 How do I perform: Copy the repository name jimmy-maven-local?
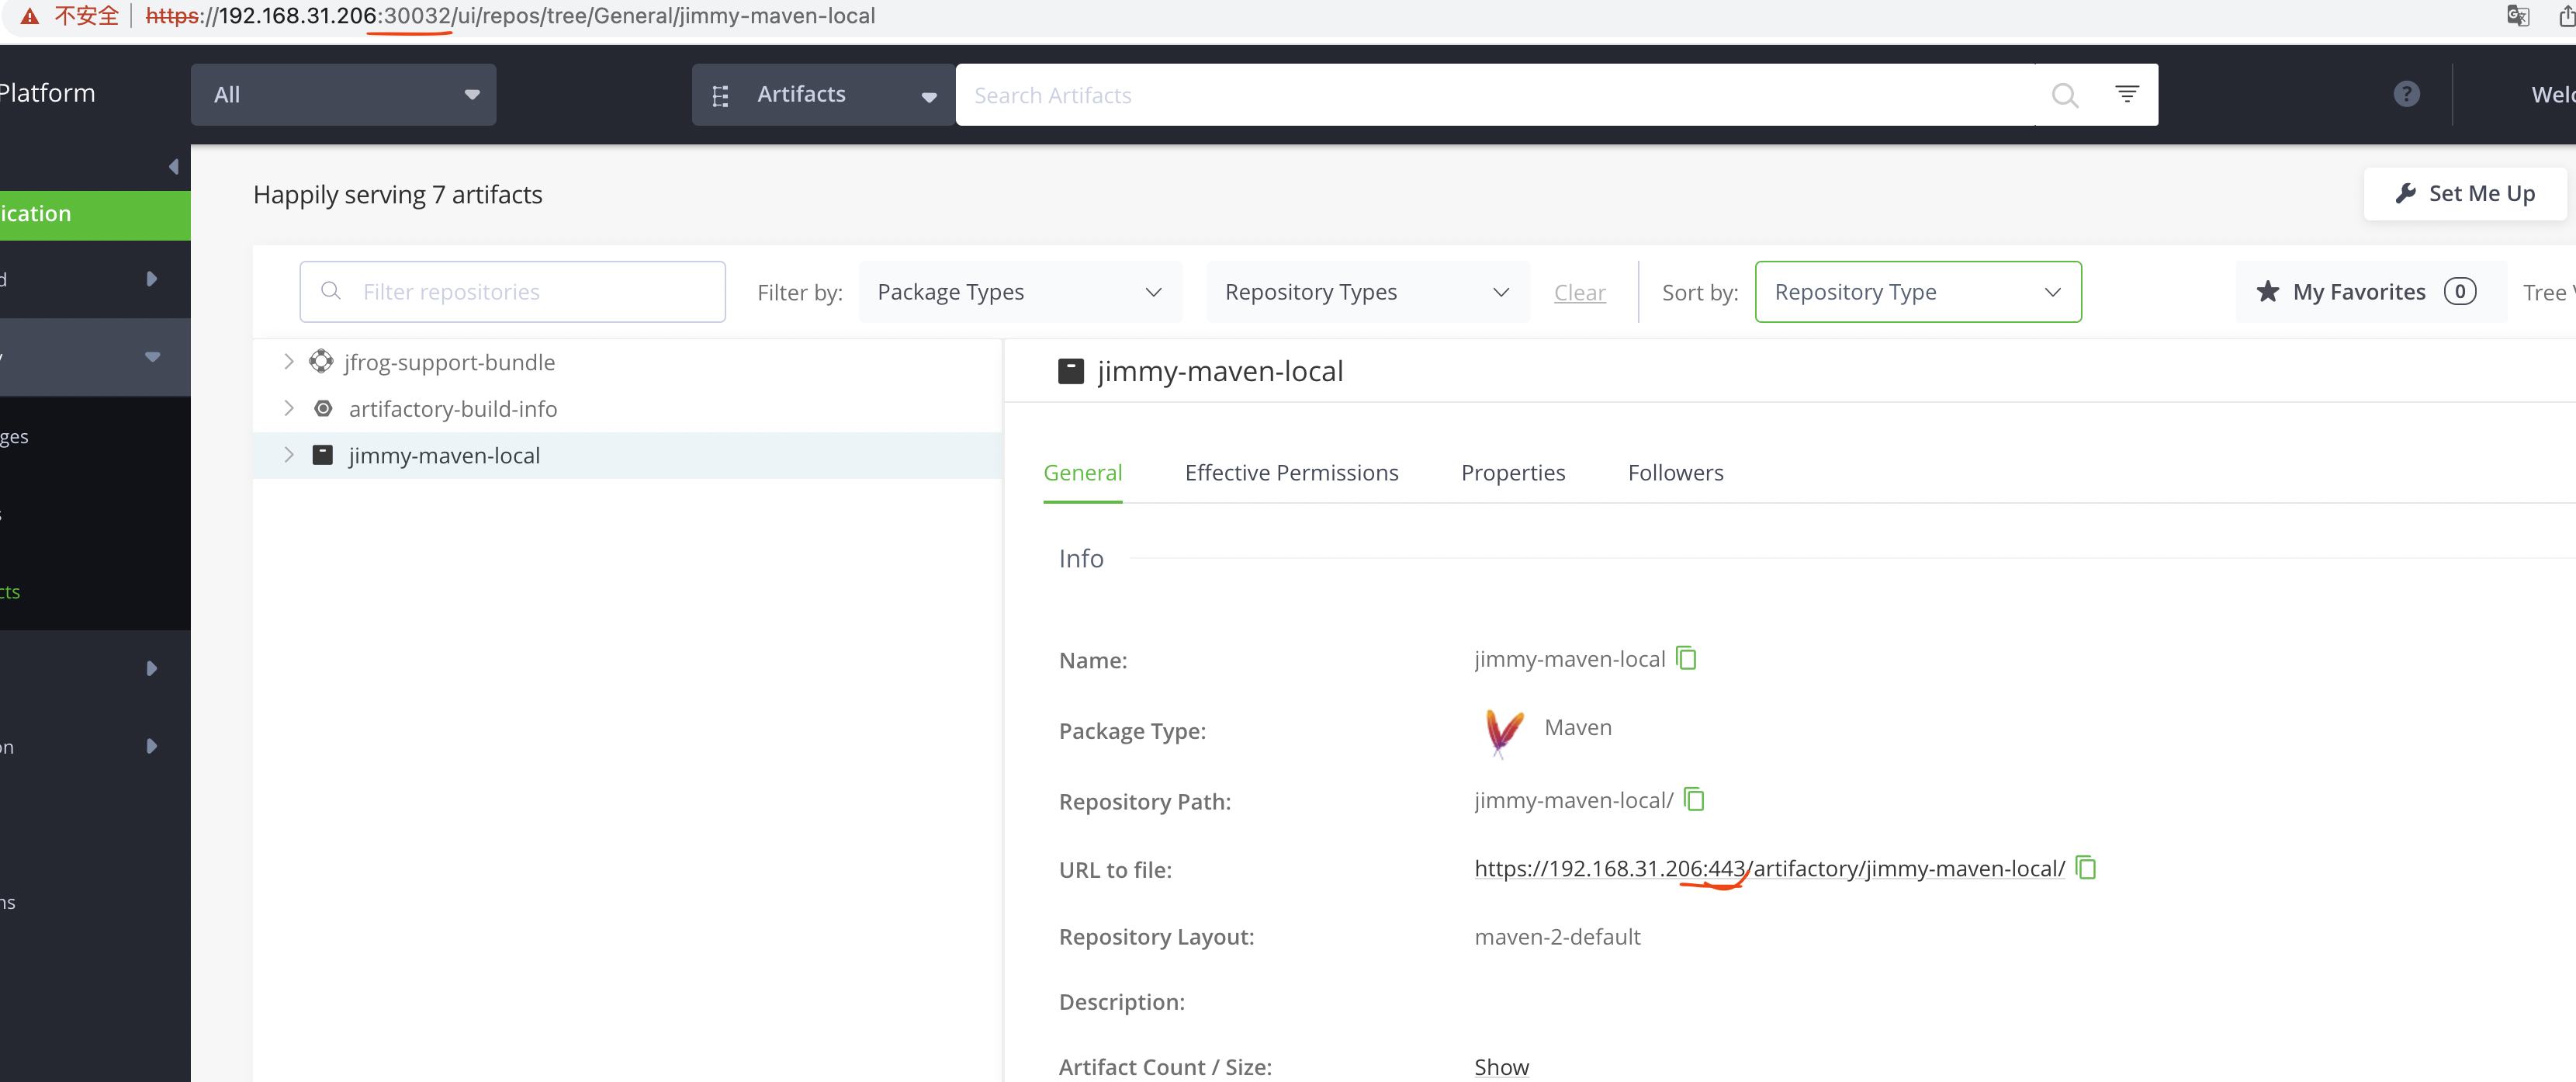(1686, 658)
